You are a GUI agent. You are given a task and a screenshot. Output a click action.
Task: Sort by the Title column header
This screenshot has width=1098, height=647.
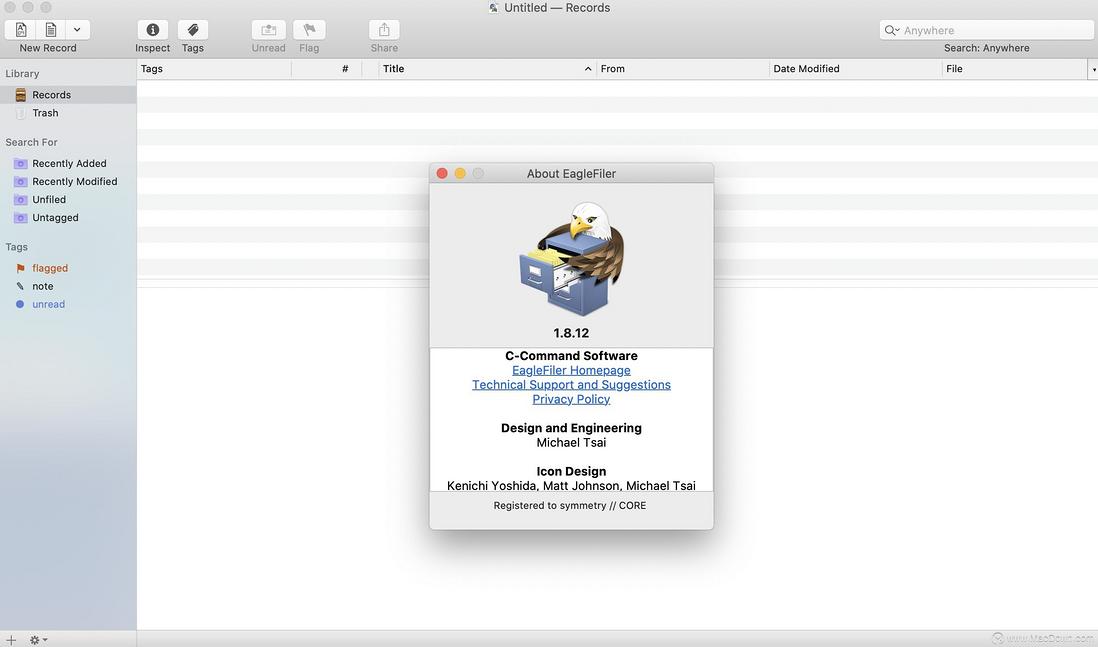pos(487,69)
